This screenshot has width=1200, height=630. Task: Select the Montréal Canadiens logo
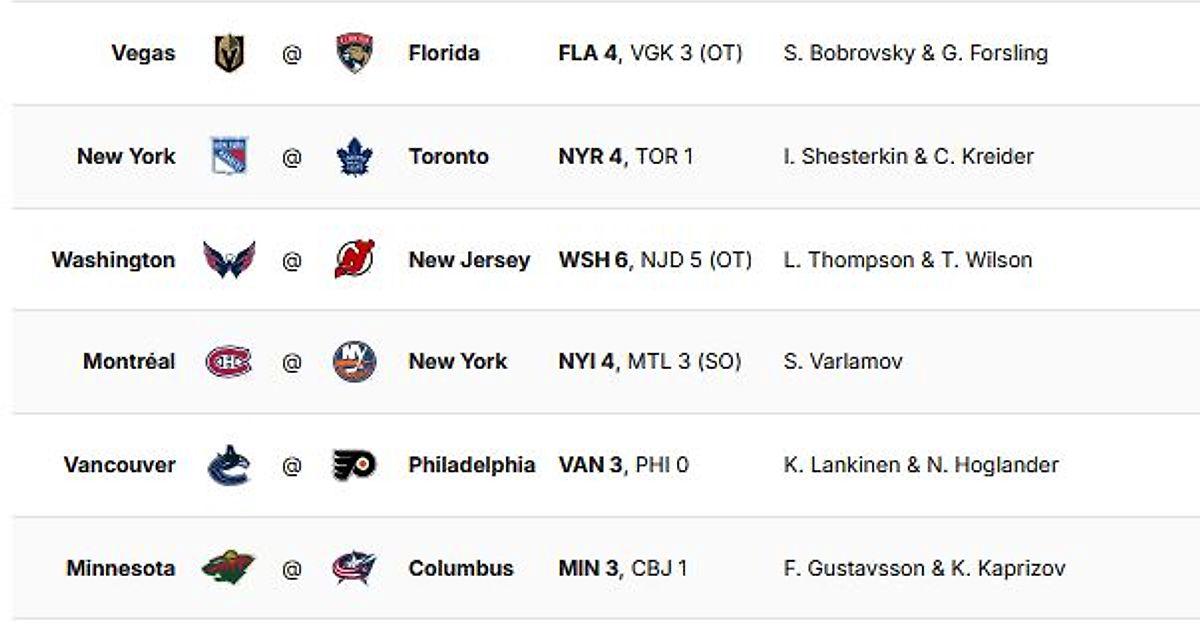pyautogui.click(x=229, y=361)
